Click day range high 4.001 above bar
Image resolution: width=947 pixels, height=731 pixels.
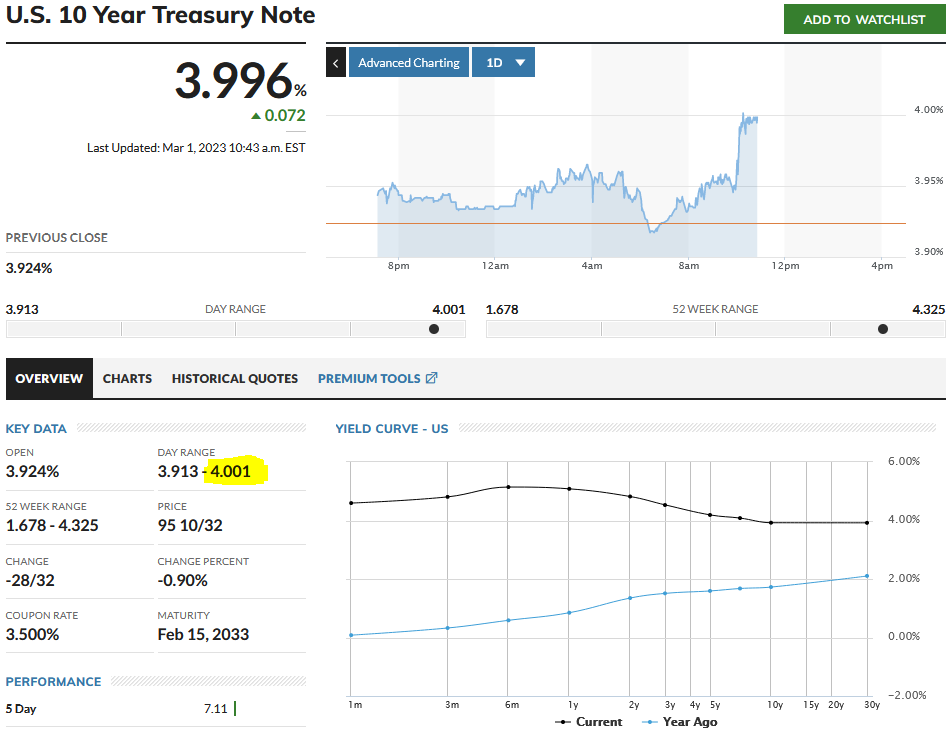(449, 309)
